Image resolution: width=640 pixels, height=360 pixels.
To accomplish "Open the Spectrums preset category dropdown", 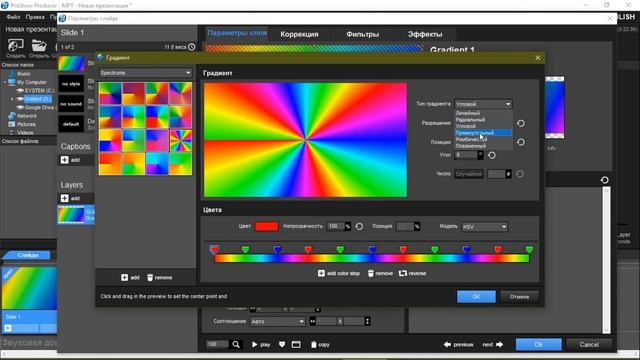I will (x=145, y=73).
